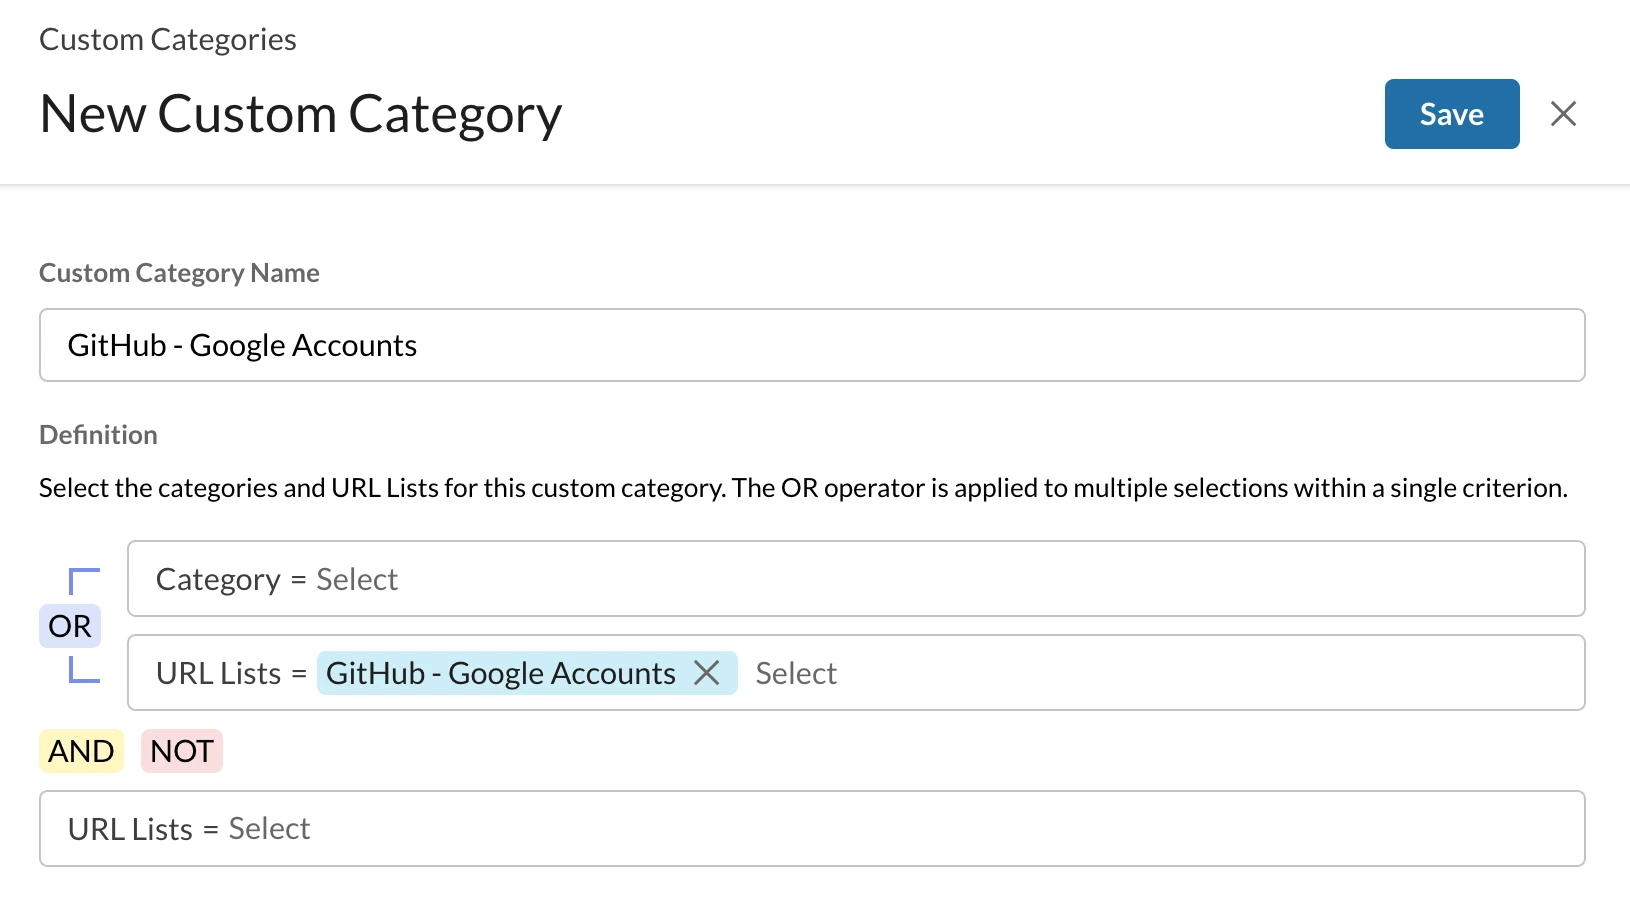
Task: Click the Definition heading text
Action: pyautogui.click(x=98, y=435)
